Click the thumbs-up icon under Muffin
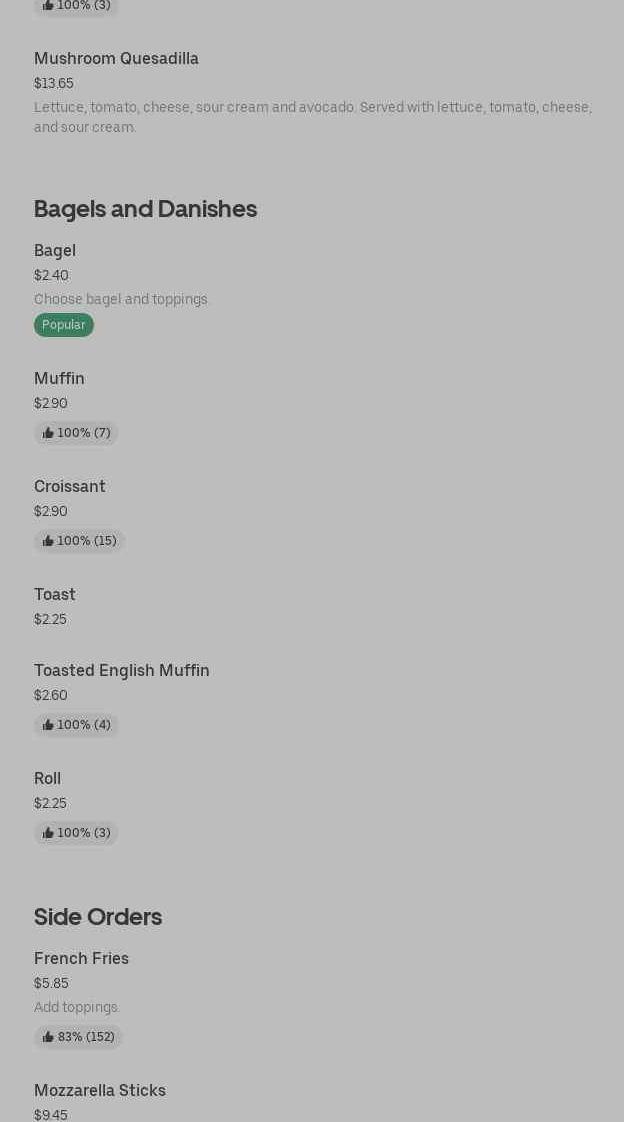 point(48,433)
